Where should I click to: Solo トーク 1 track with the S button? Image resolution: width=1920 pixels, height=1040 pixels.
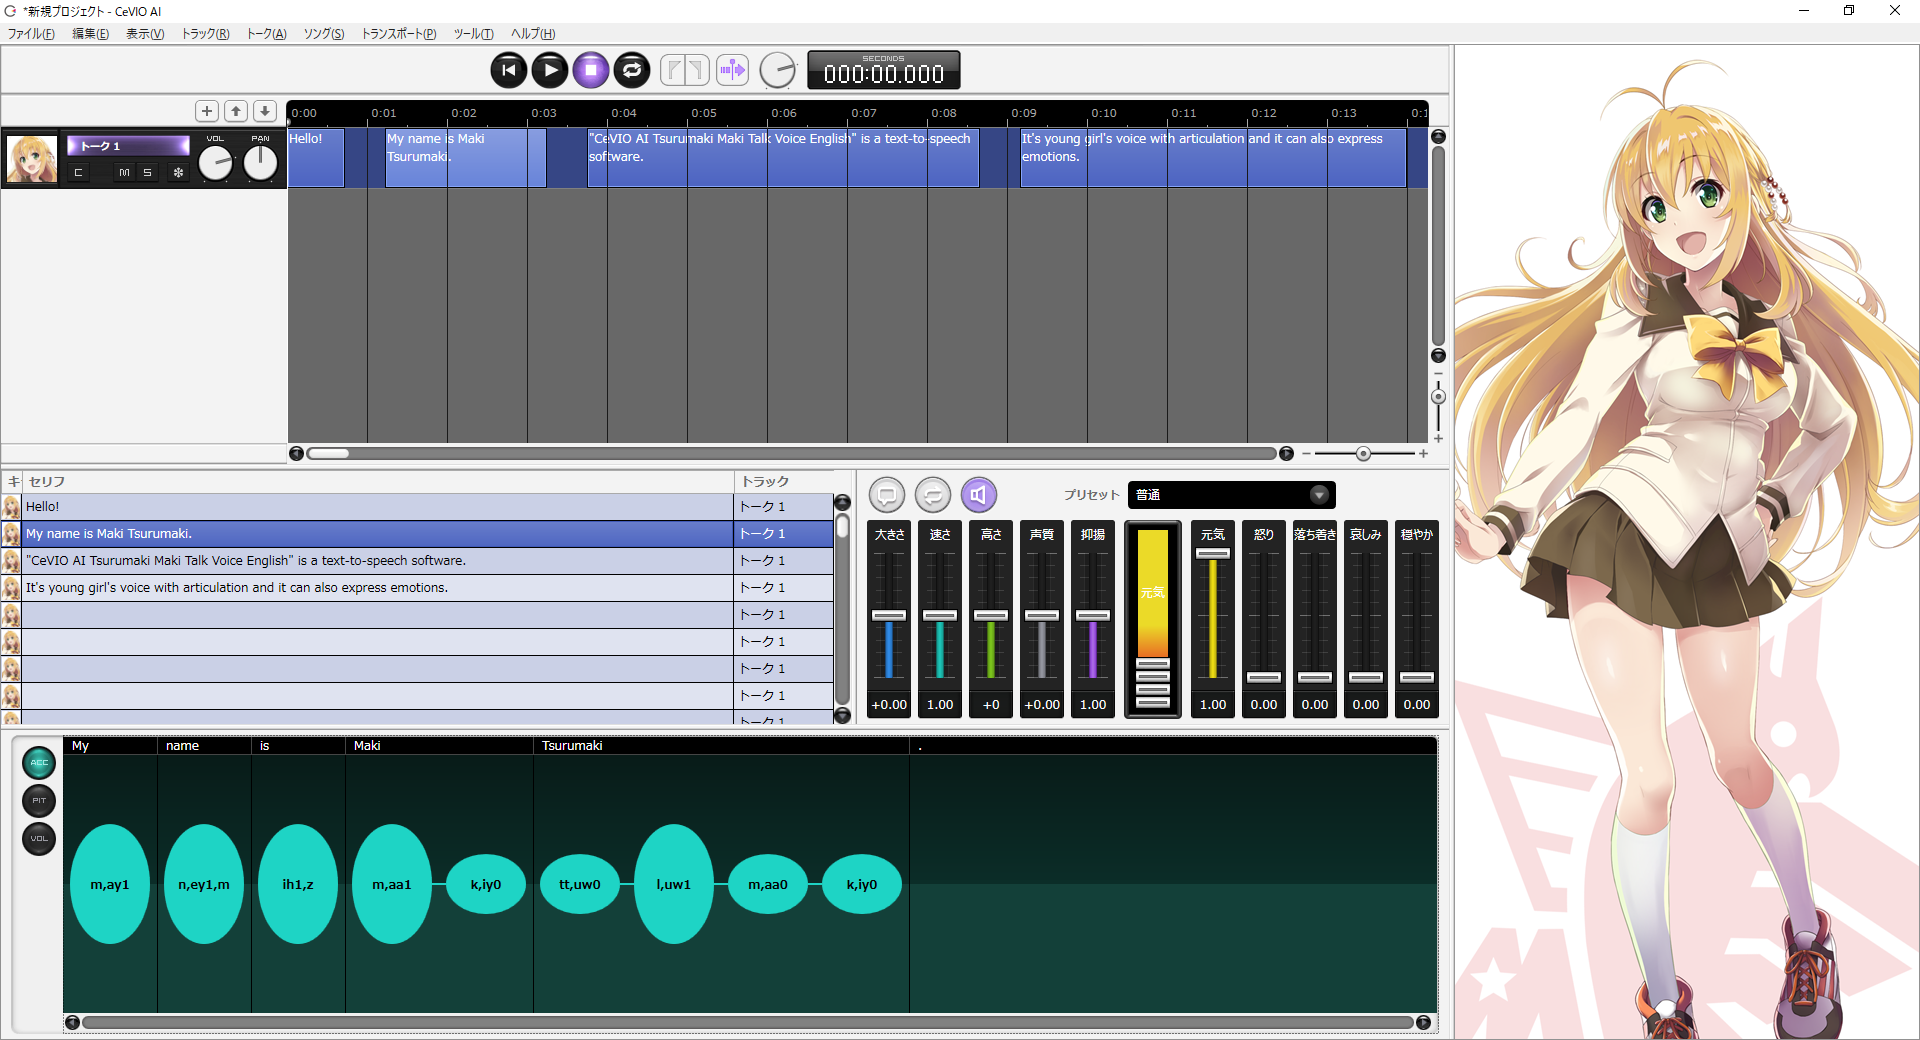[147, 173]
